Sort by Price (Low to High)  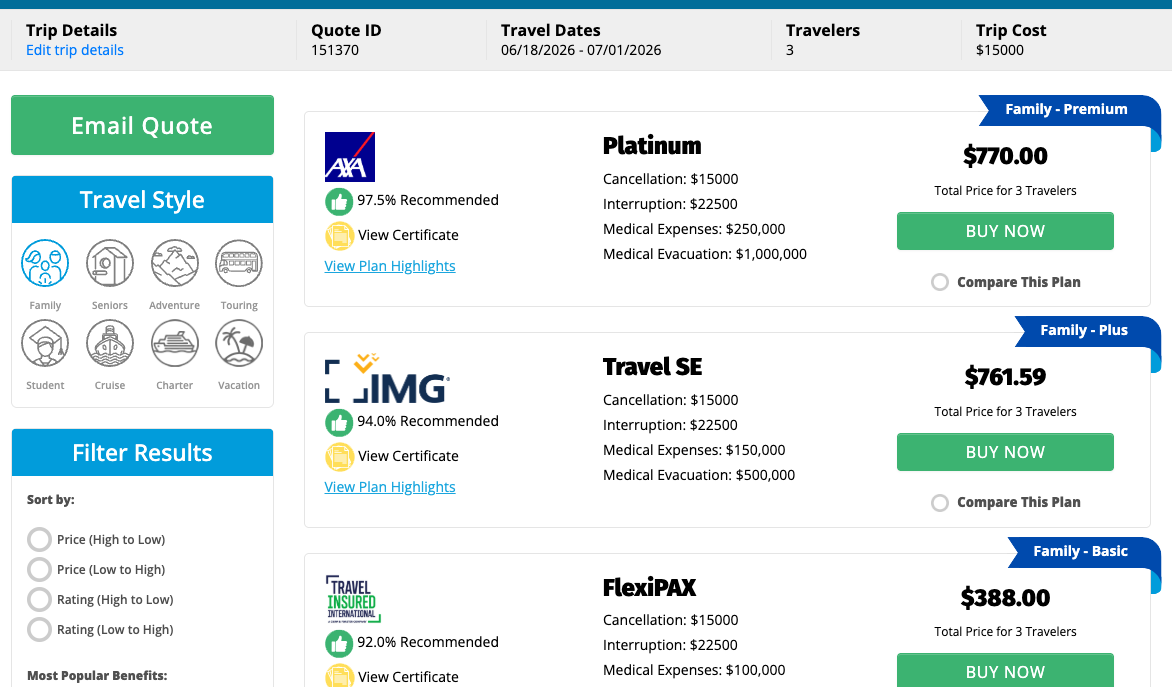39,570
